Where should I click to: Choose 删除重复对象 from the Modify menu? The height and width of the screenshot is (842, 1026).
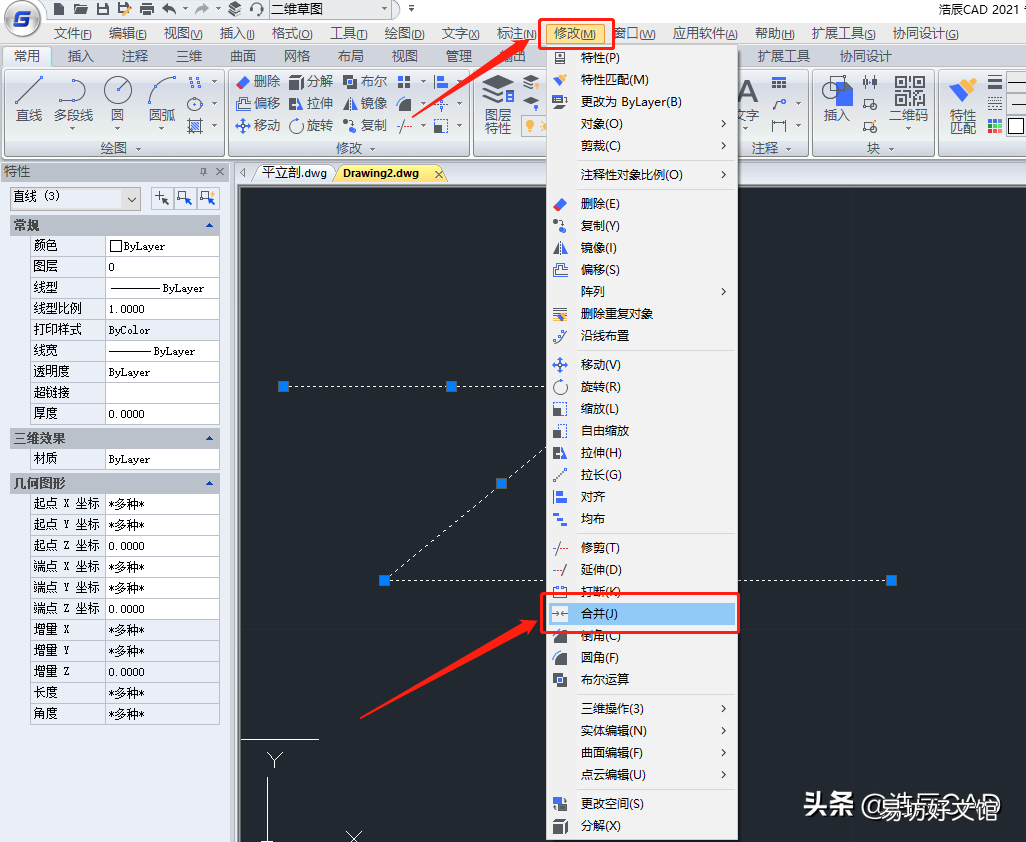(x=642, y=313)
